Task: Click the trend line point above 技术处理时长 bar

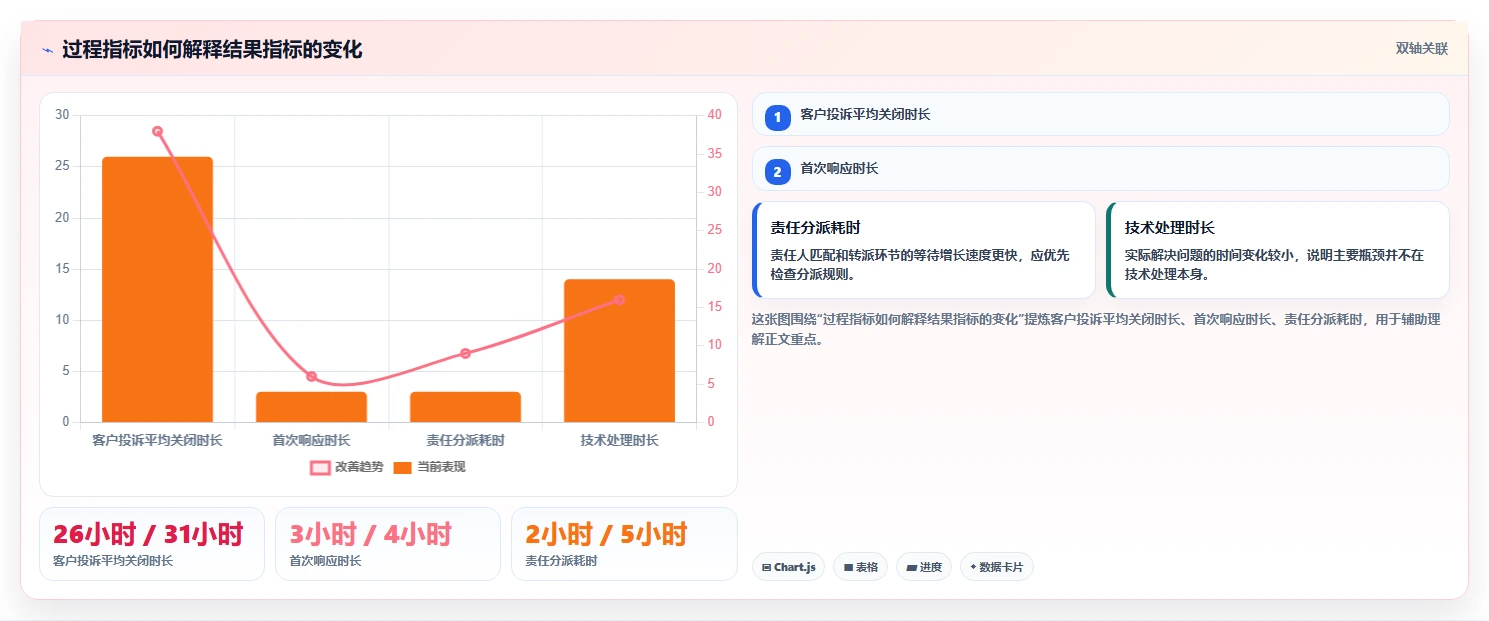Action: click(619, 300)
